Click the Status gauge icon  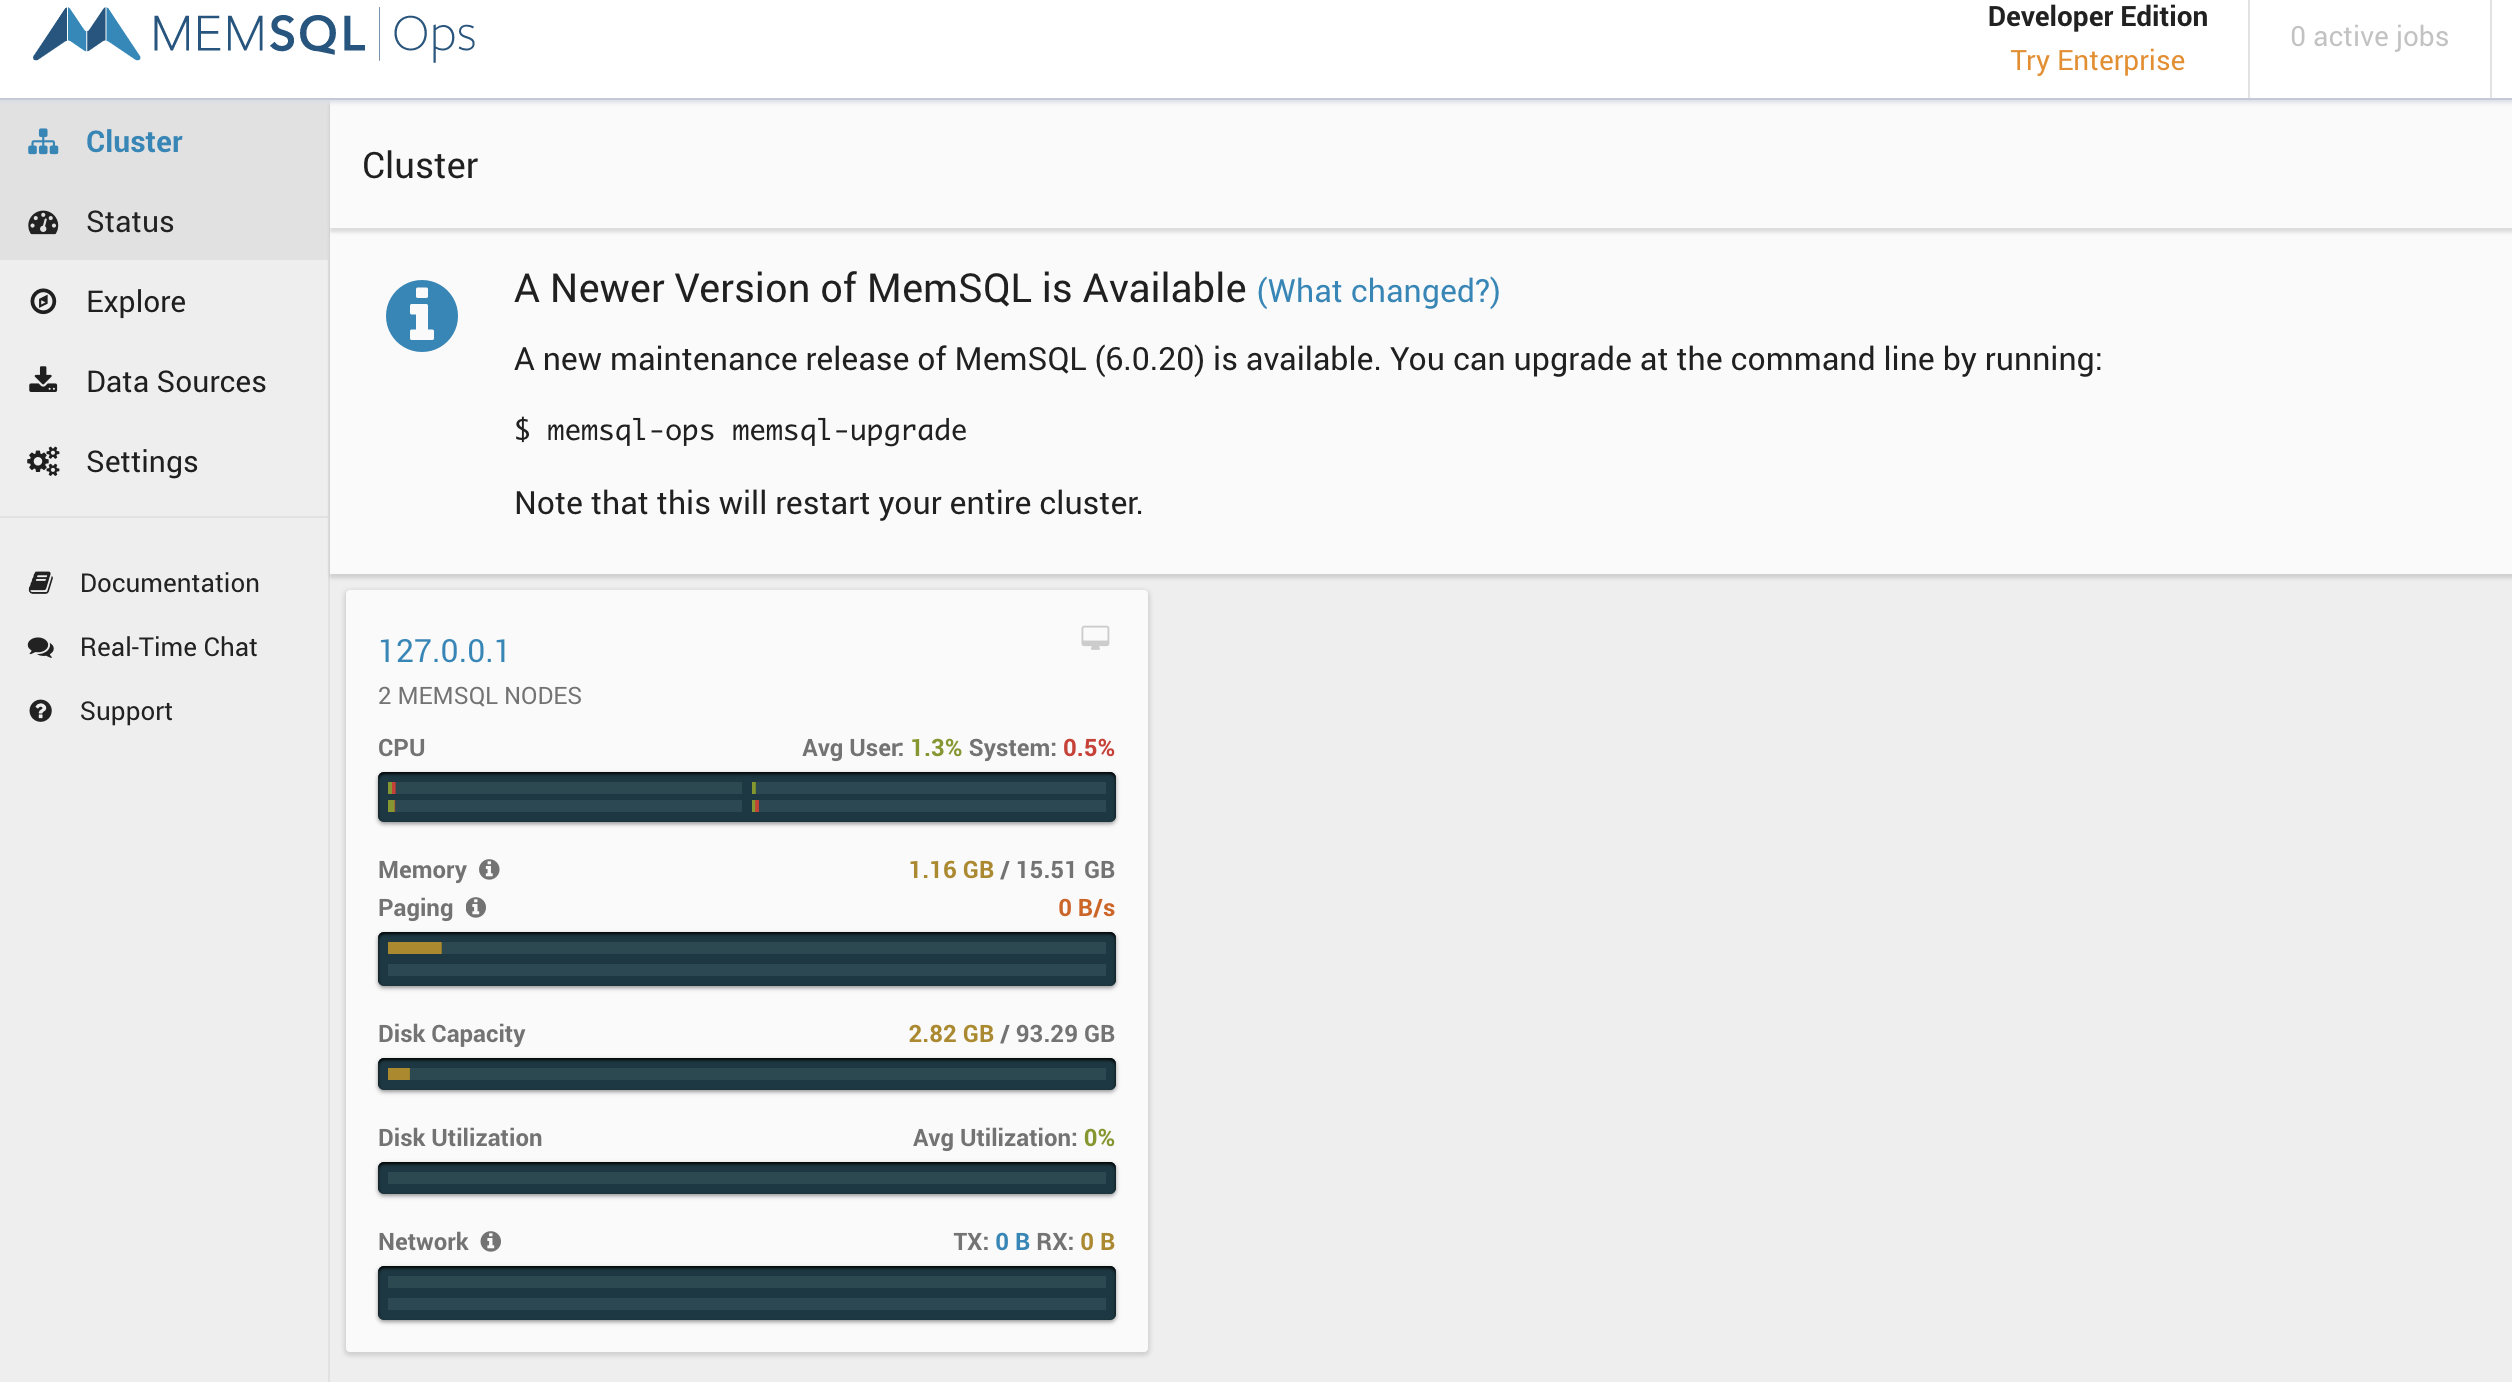(43, 222)
